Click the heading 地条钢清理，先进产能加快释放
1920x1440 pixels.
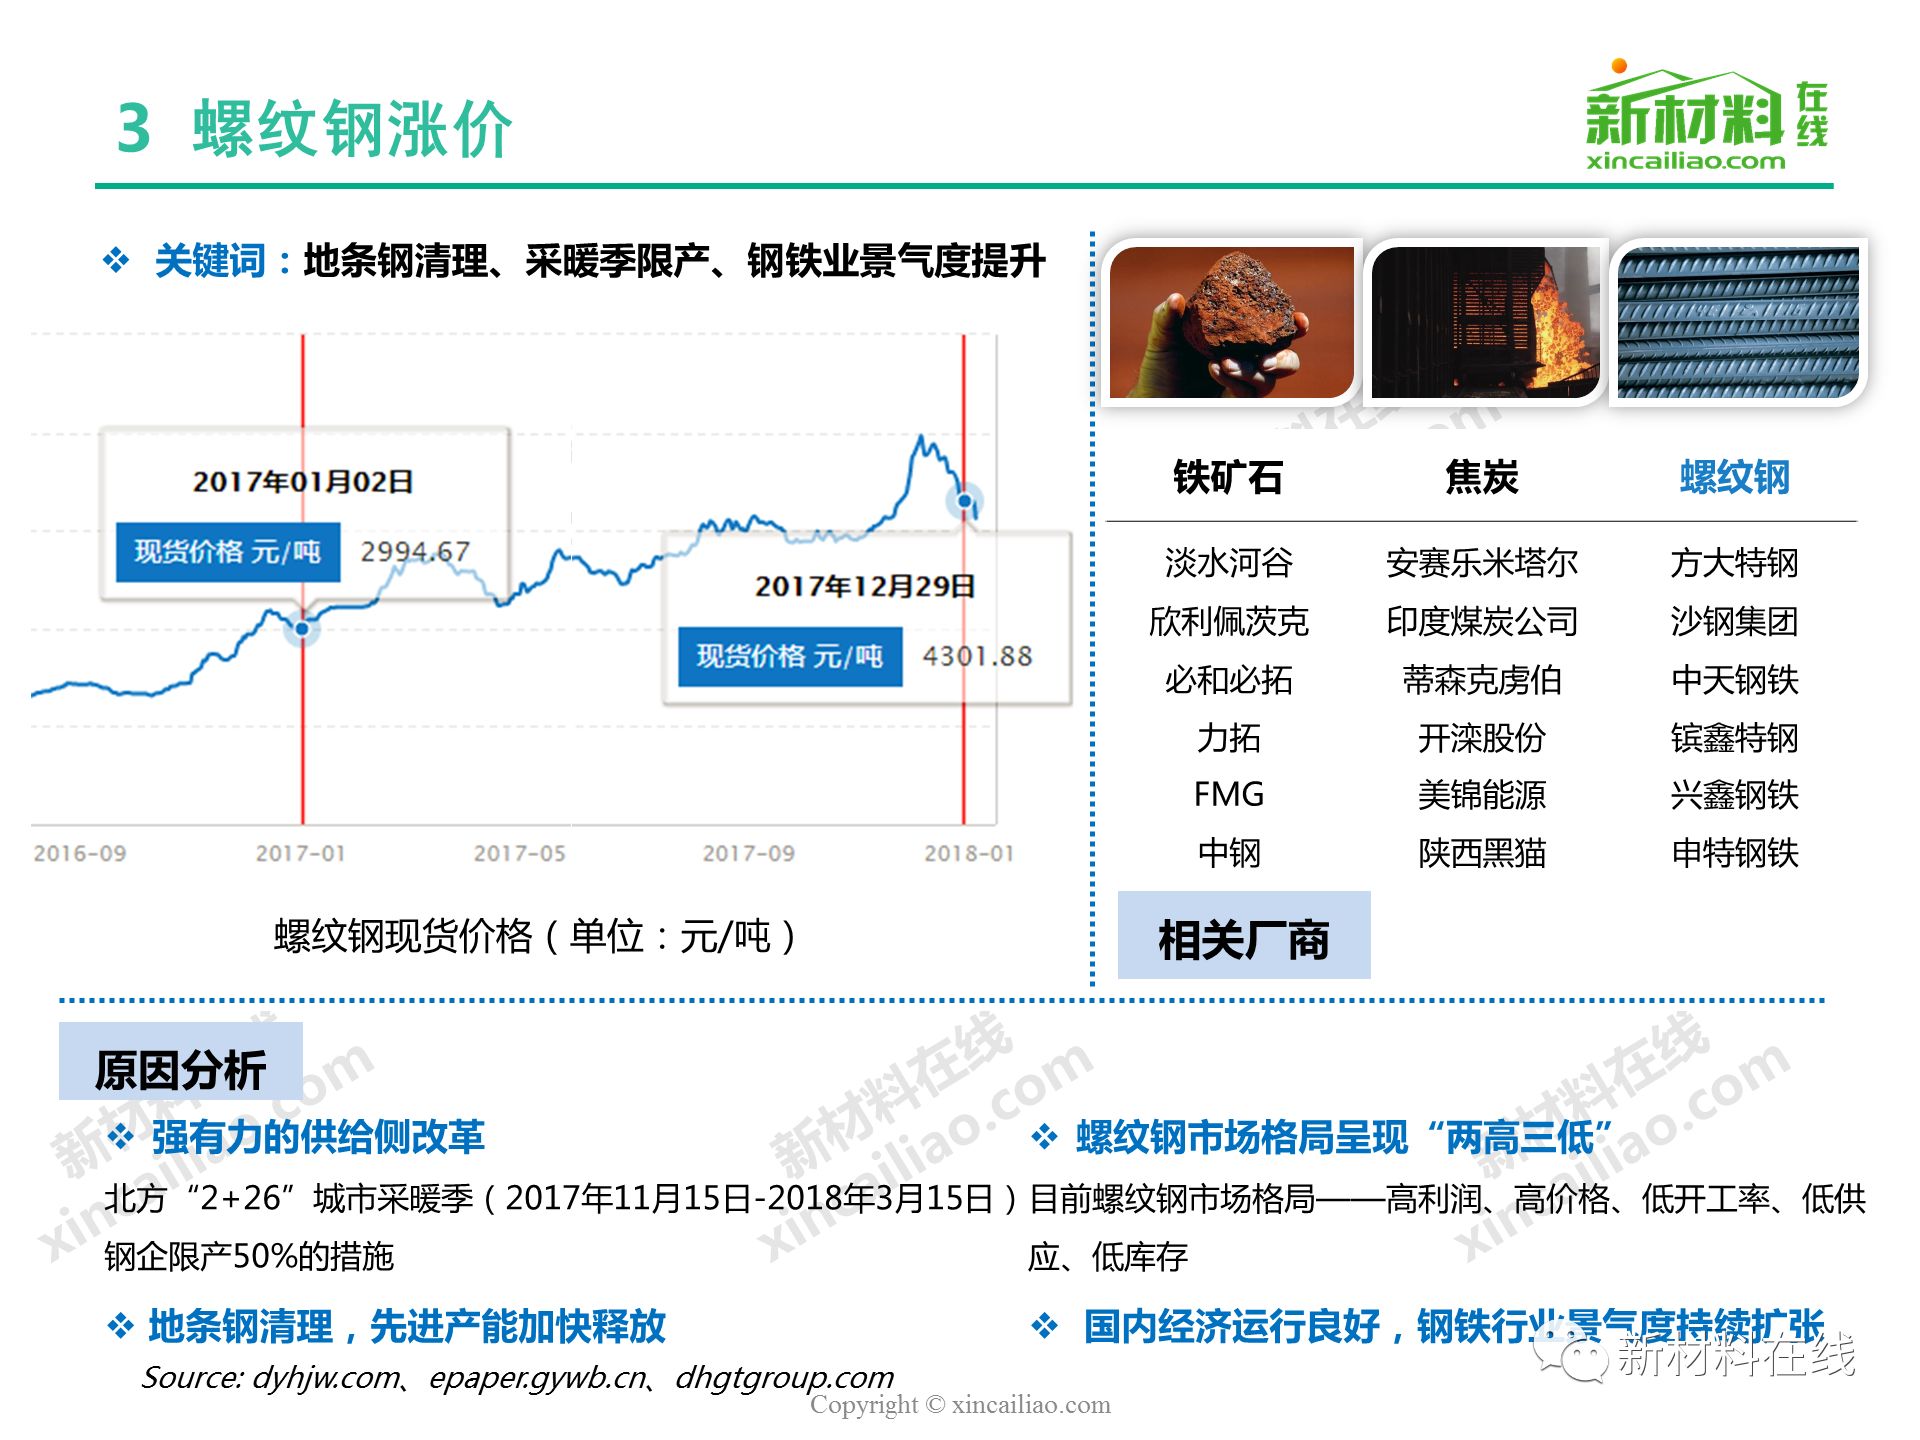(x=407, y=1326)
